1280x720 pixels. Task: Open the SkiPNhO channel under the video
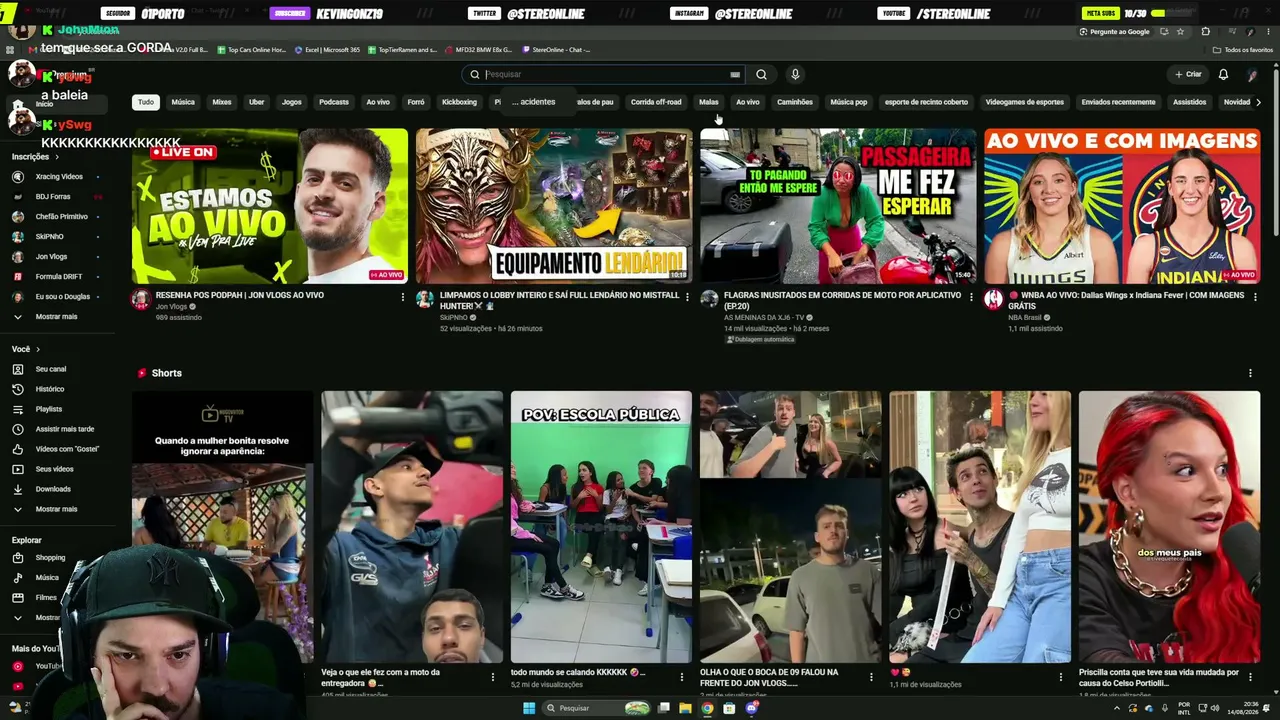[x=454, y=317]
